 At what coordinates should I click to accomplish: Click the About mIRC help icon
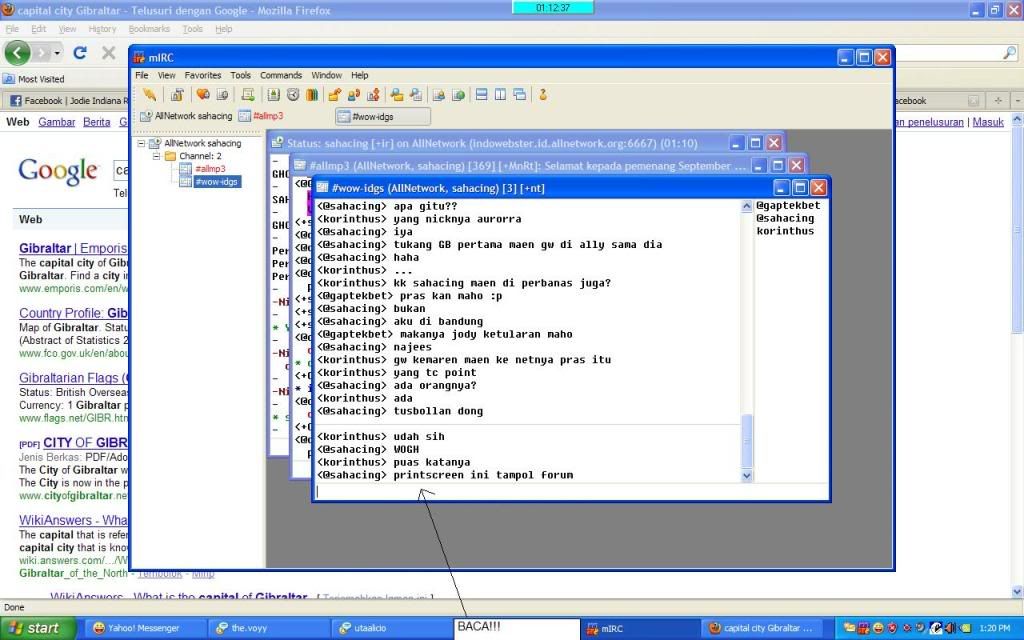[x=544, y=95]
